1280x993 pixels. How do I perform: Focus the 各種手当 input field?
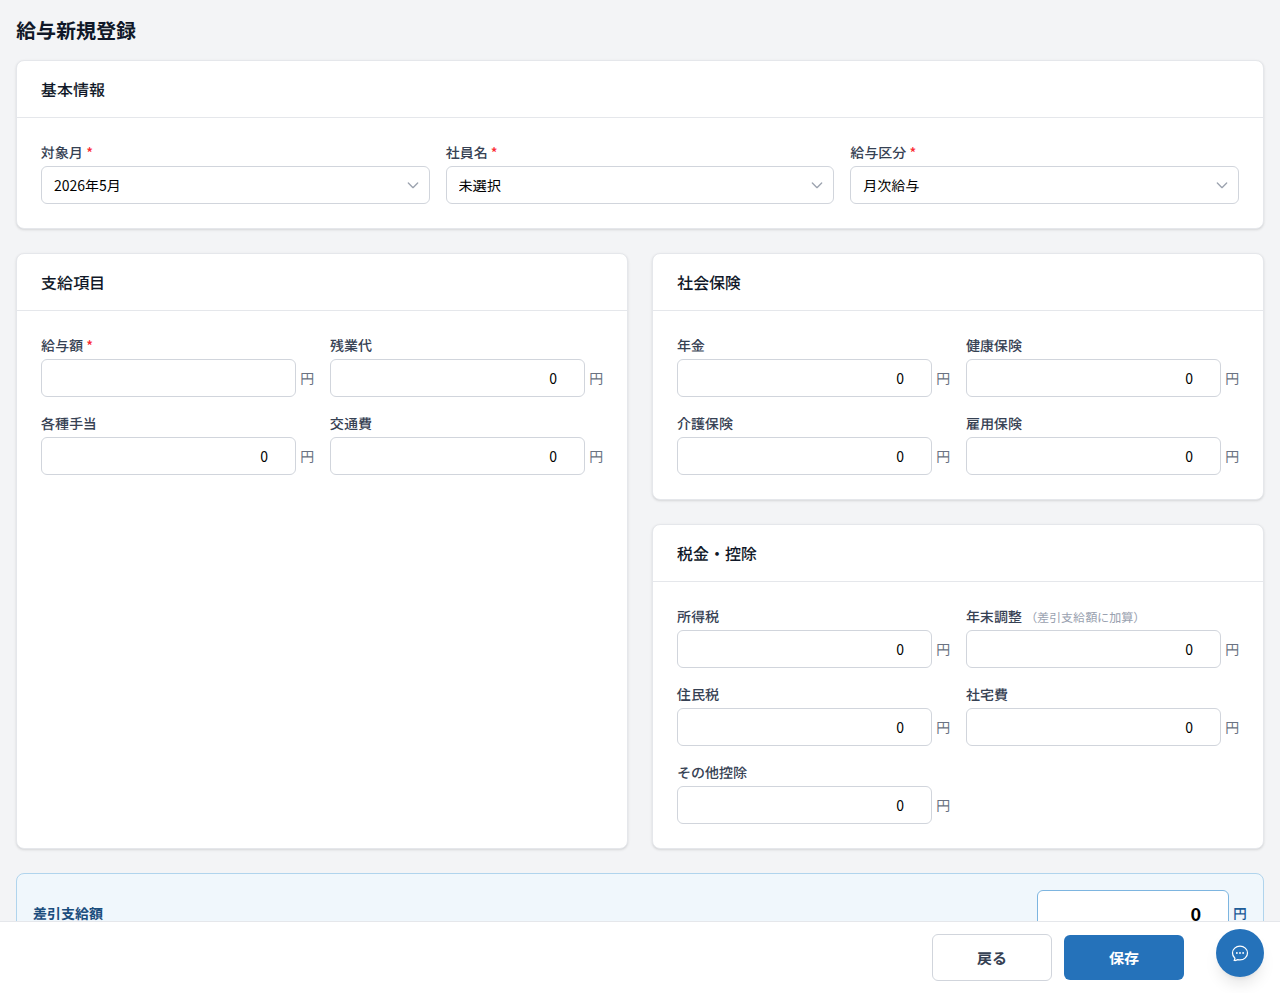168,456
